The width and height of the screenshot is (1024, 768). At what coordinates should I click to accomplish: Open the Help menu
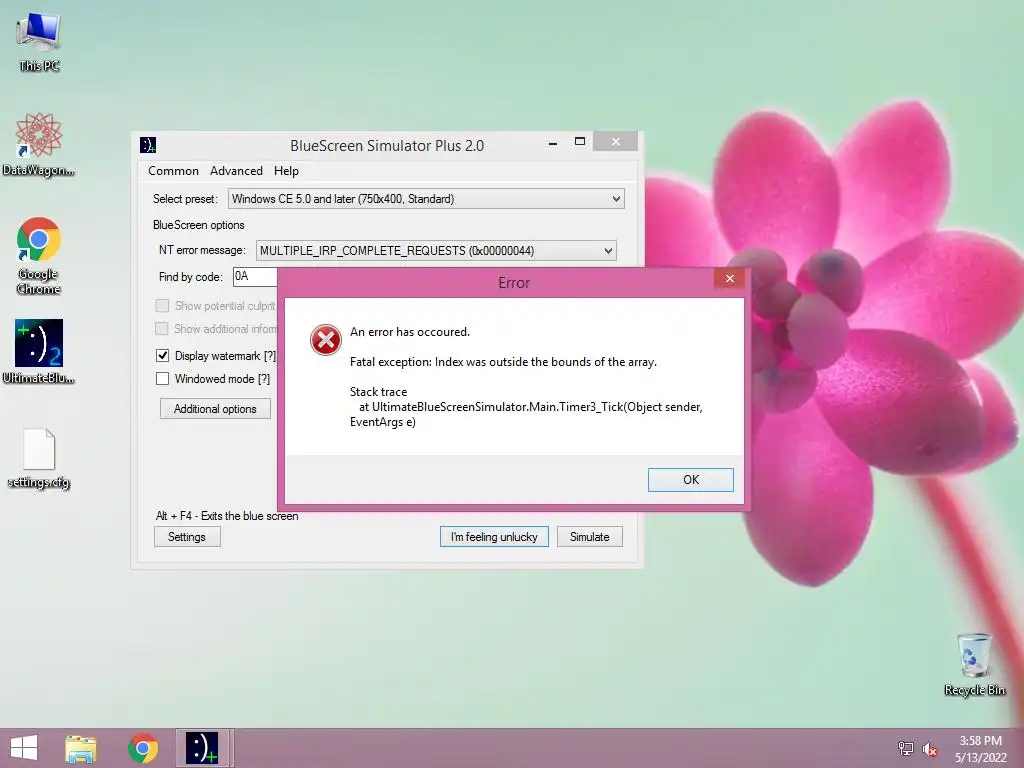click(x=286, y=171)
